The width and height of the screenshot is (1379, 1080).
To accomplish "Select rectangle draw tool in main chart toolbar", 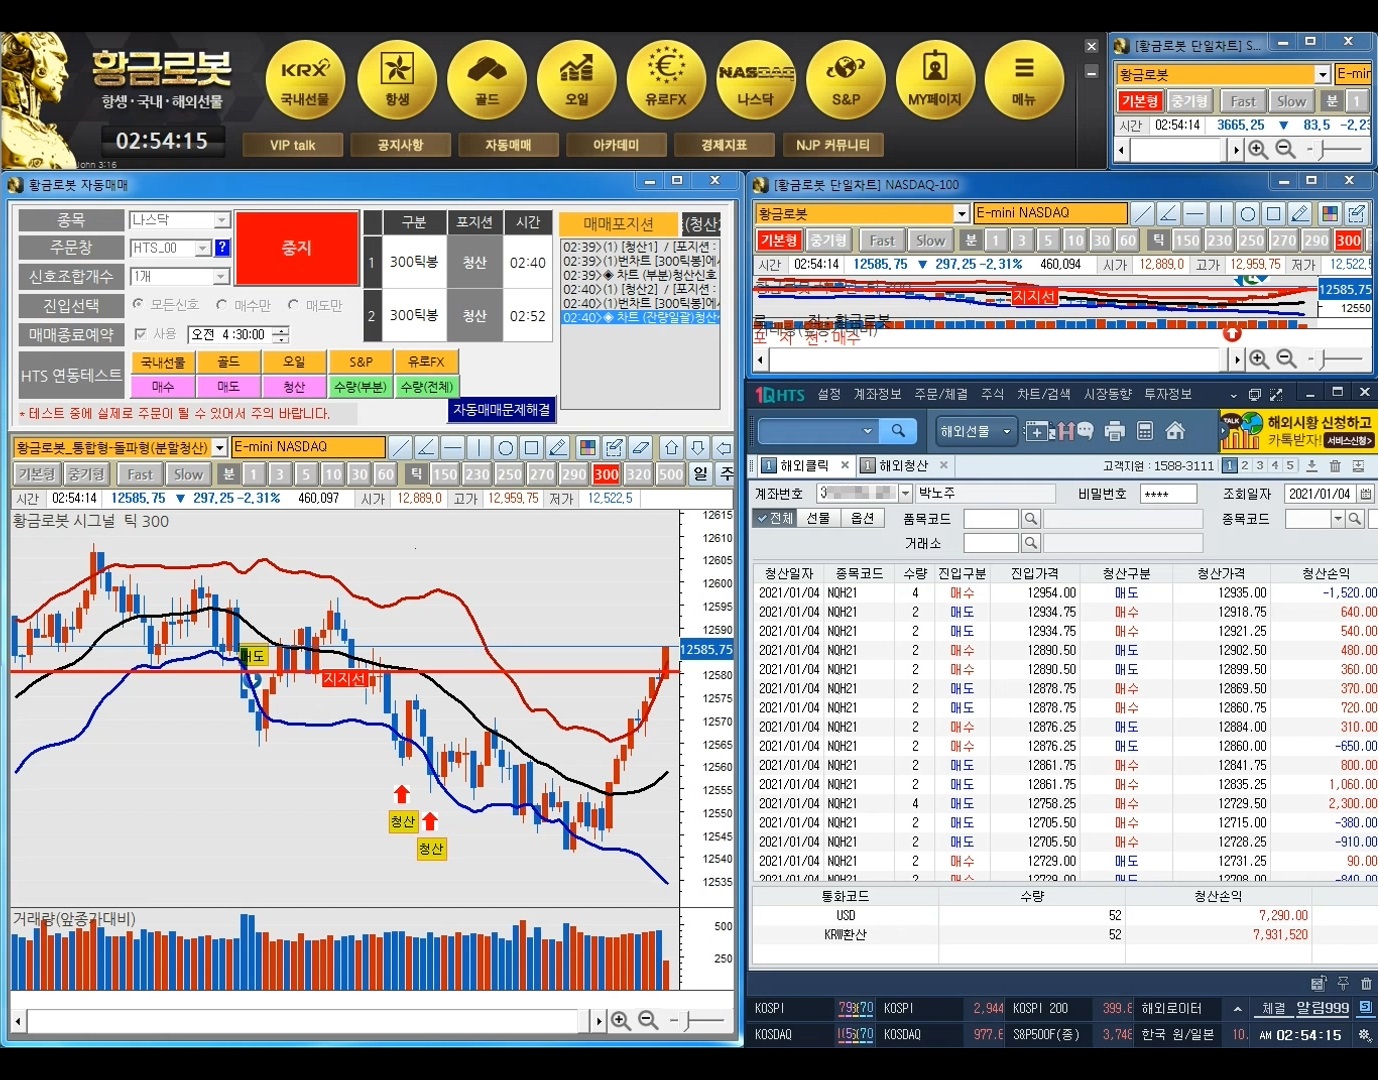I will [x=532, y=447].
